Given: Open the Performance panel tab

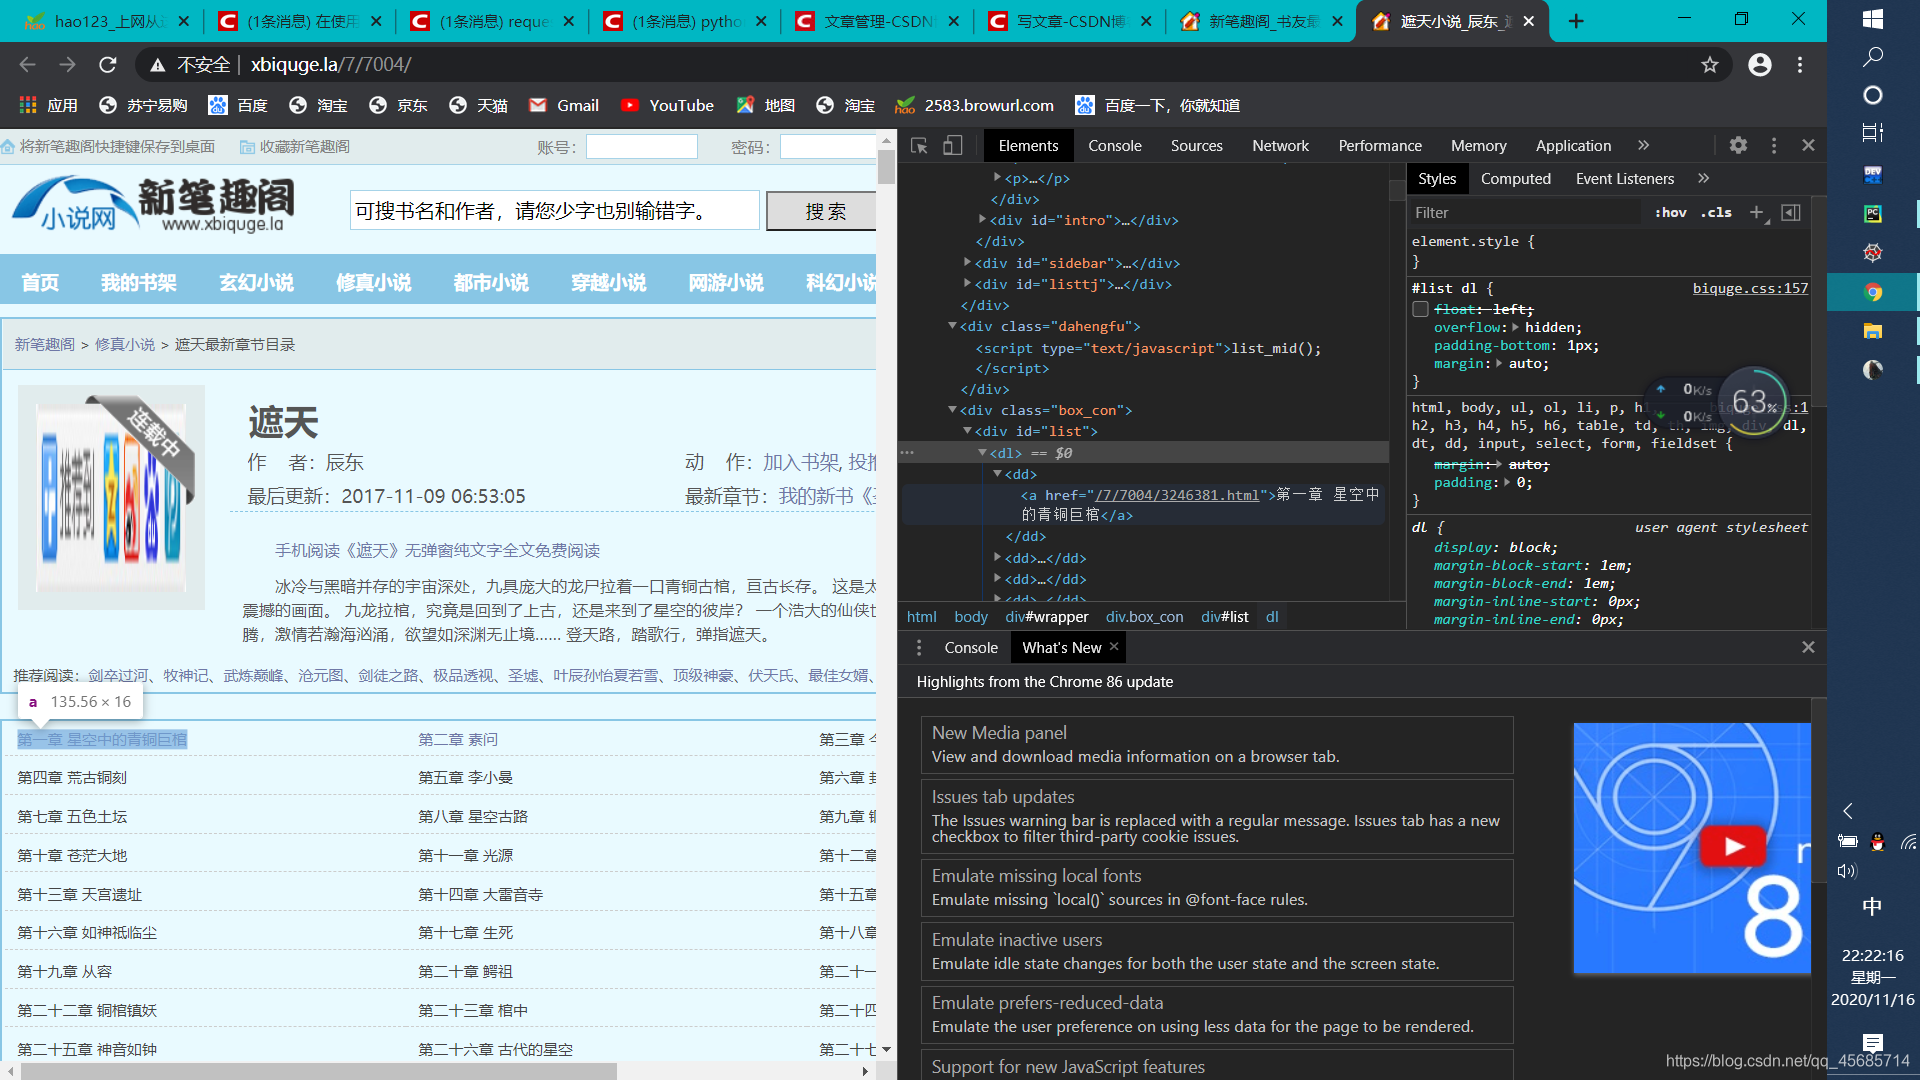Looking at the screenshot, I should click(1380, 146).
